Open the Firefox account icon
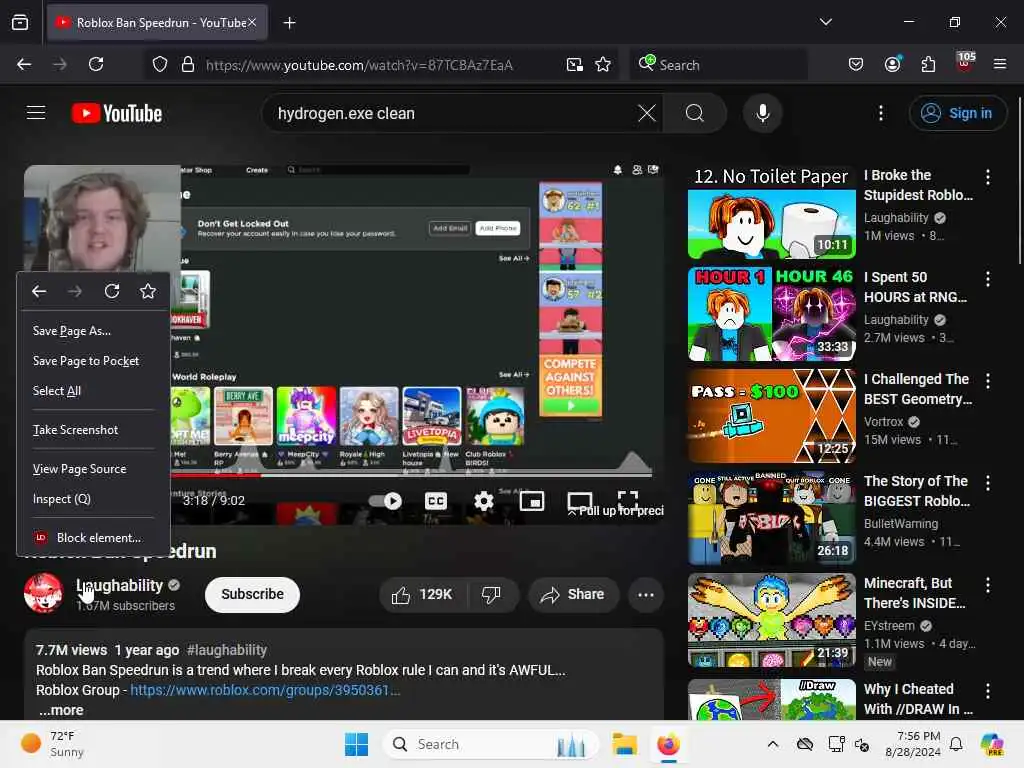 pos(892,64)
